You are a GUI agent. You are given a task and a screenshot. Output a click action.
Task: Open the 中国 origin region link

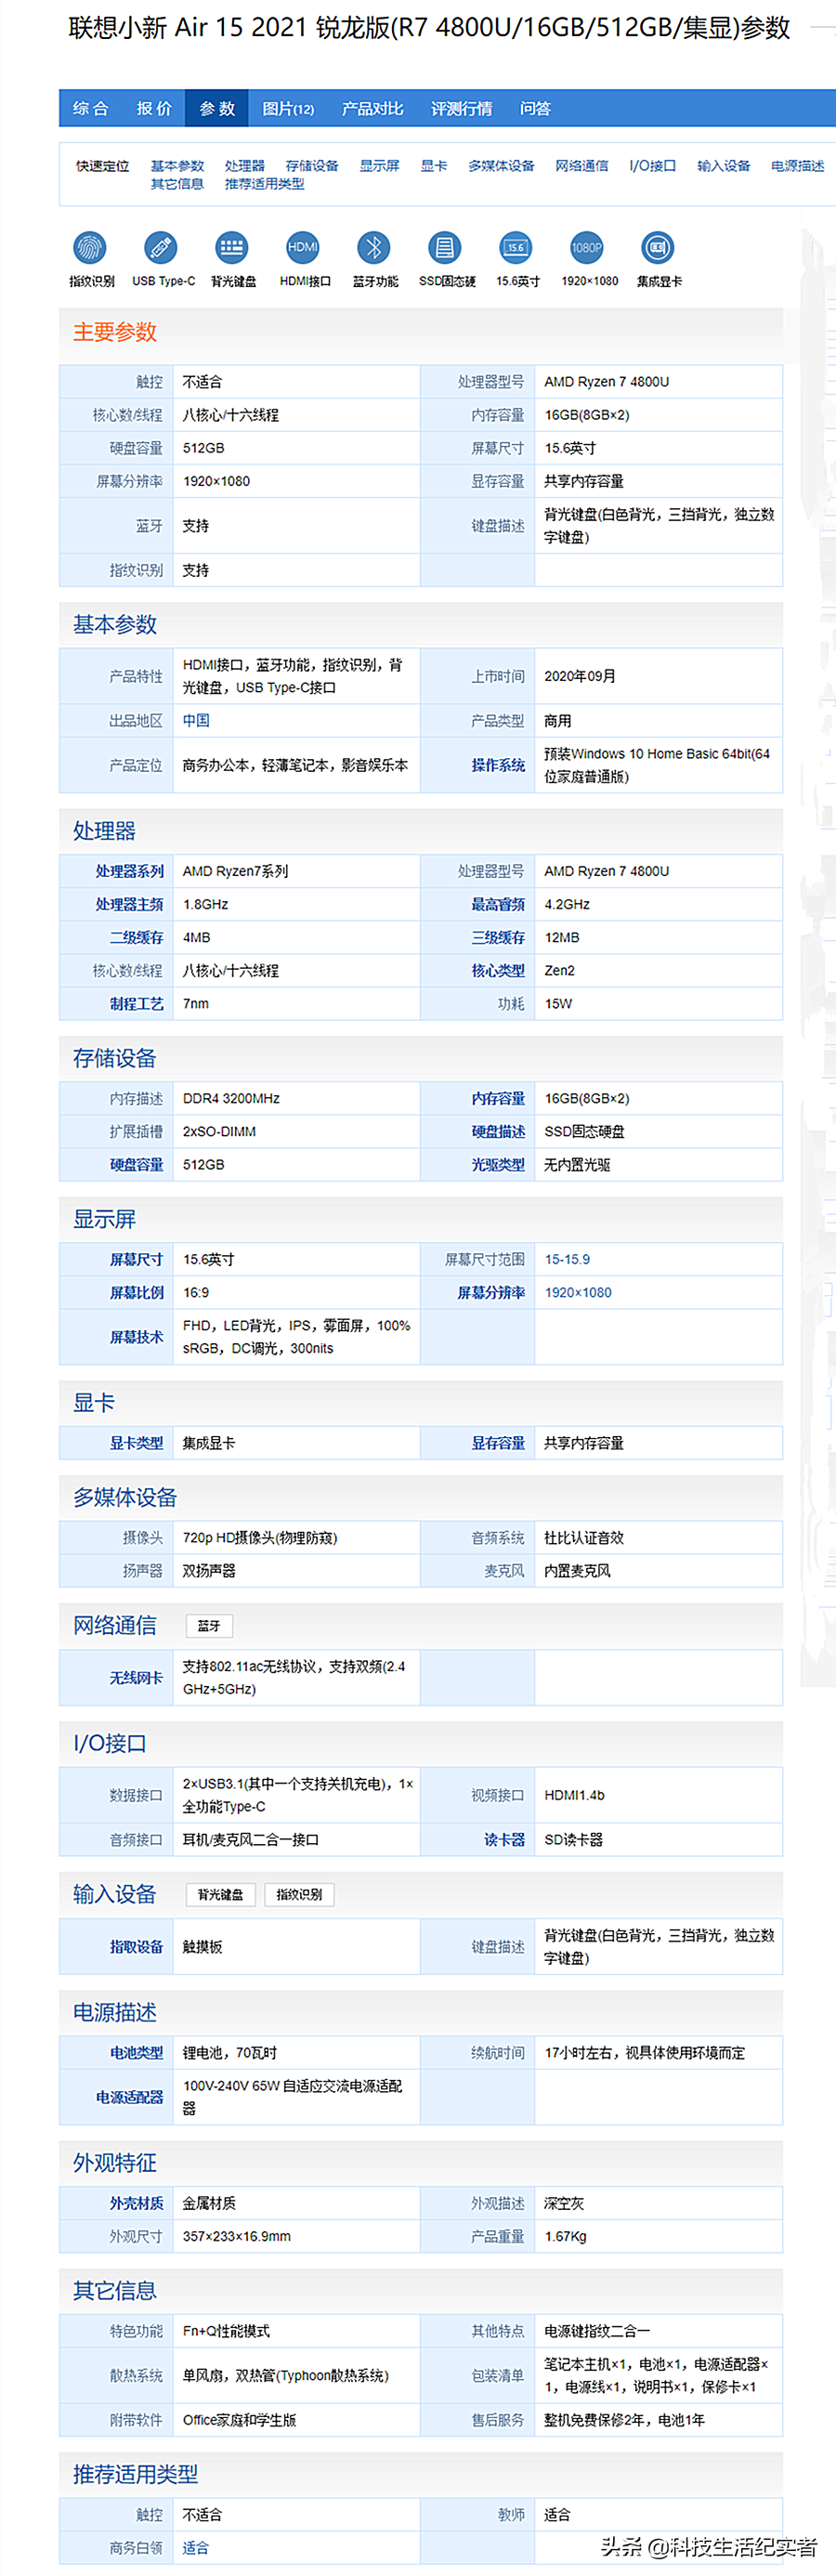(x=196, y=721)
